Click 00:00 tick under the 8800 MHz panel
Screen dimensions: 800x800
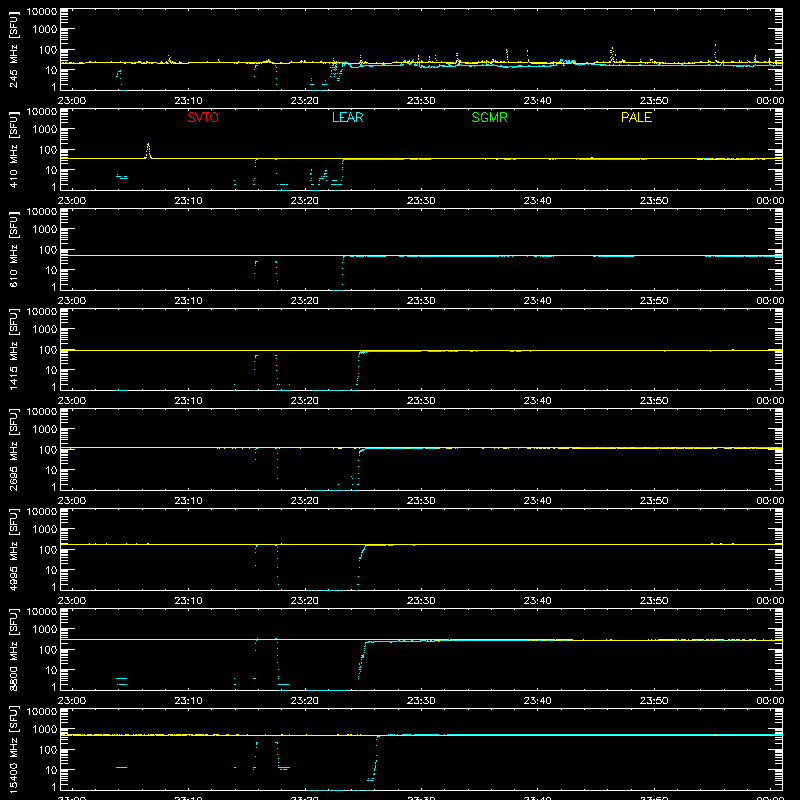click(770, 701)
